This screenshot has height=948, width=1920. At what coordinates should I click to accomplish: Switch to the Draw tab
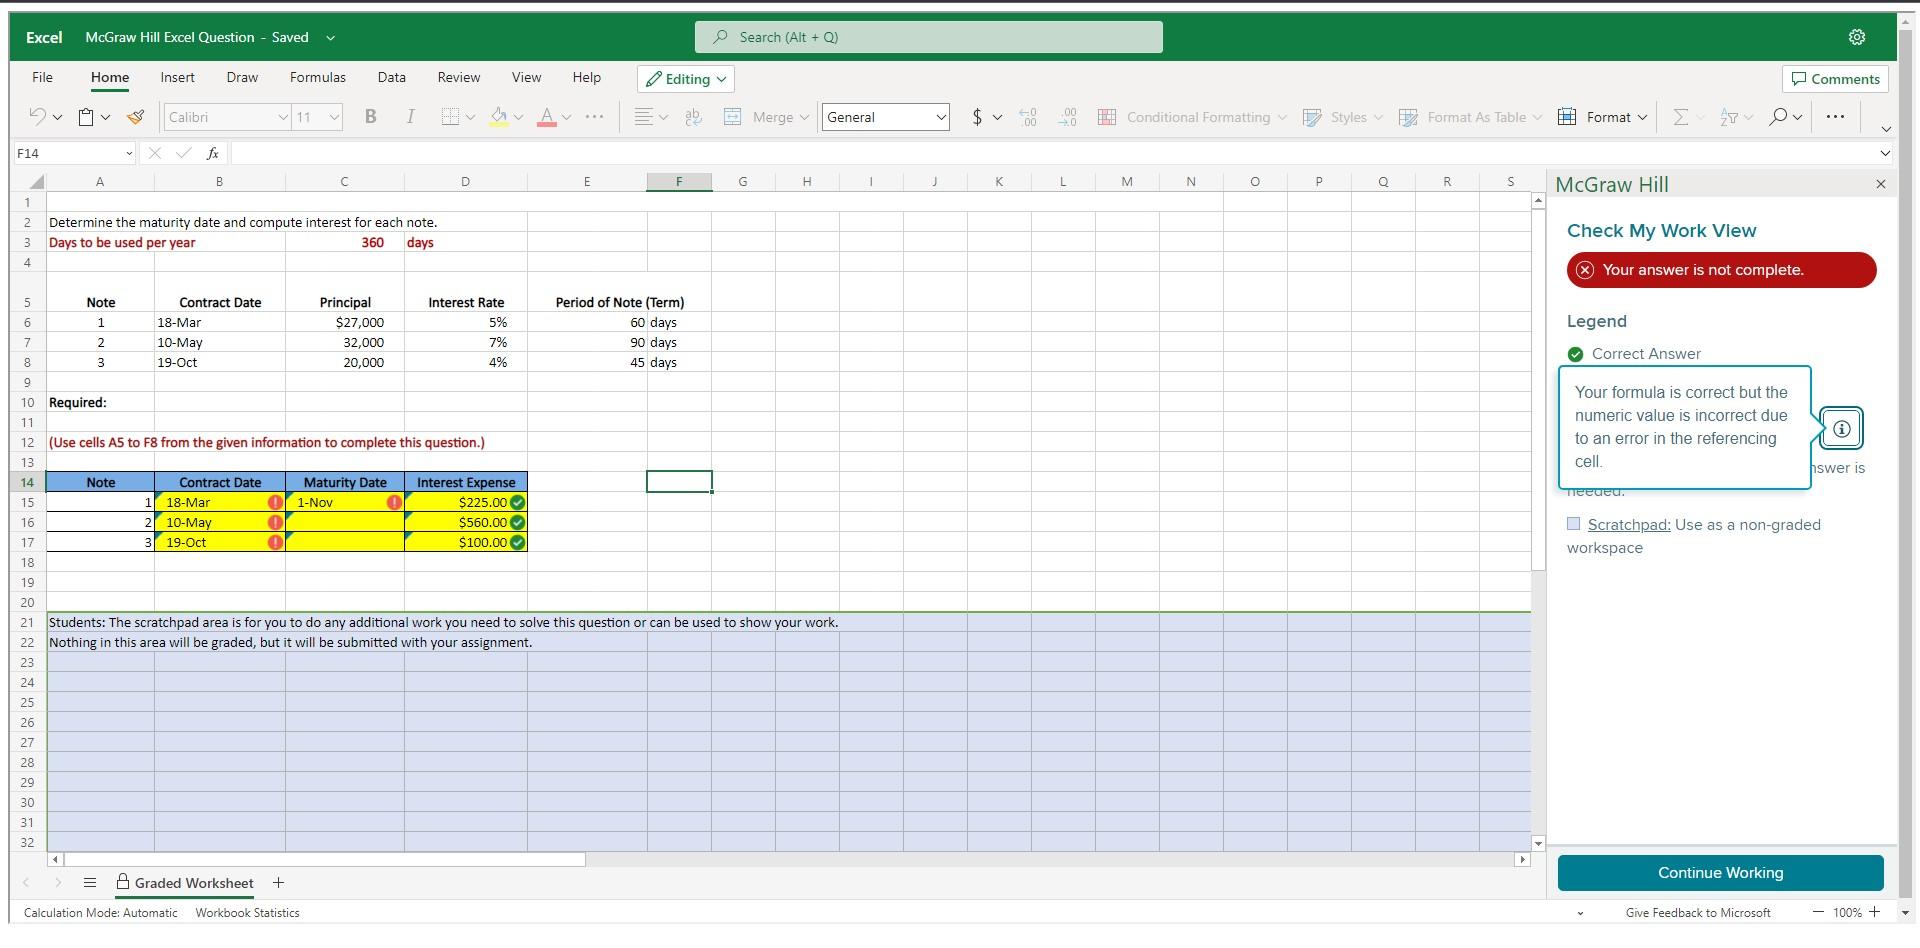coord(242,77)
